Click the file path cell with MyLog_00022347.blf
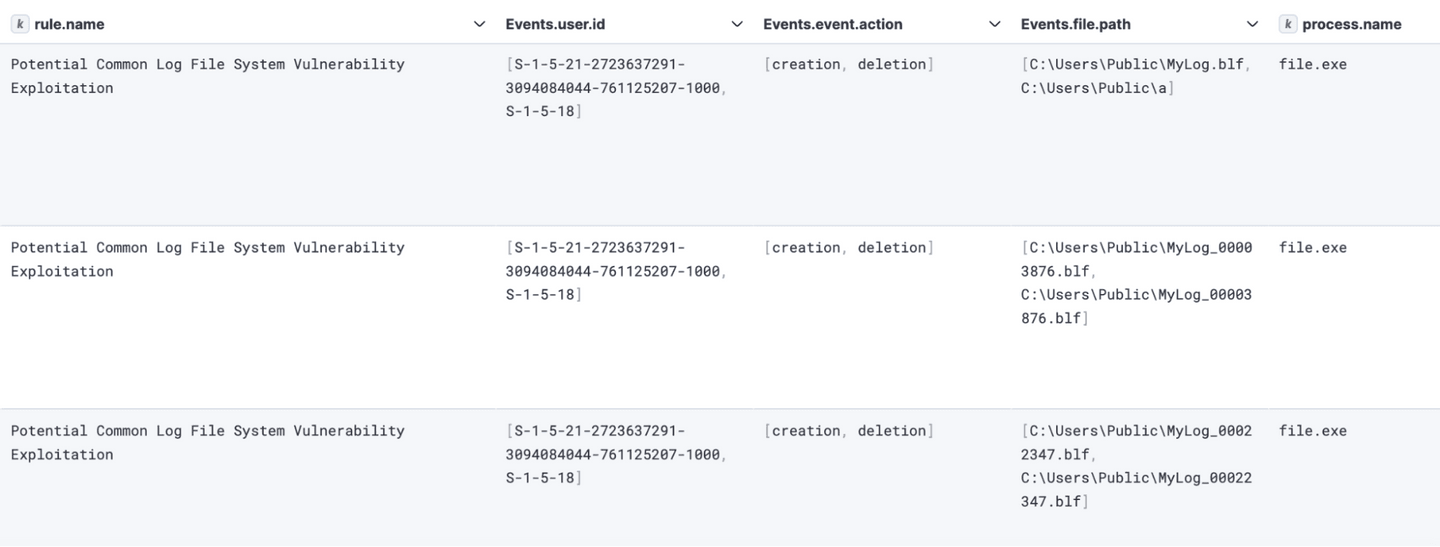1440x547 pixels. point(1136,466)
